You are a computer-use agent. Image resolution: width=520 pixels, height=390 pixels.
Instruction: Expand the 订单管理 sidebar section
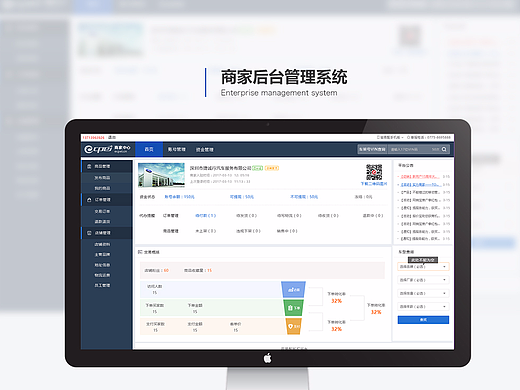coord(107,200)
